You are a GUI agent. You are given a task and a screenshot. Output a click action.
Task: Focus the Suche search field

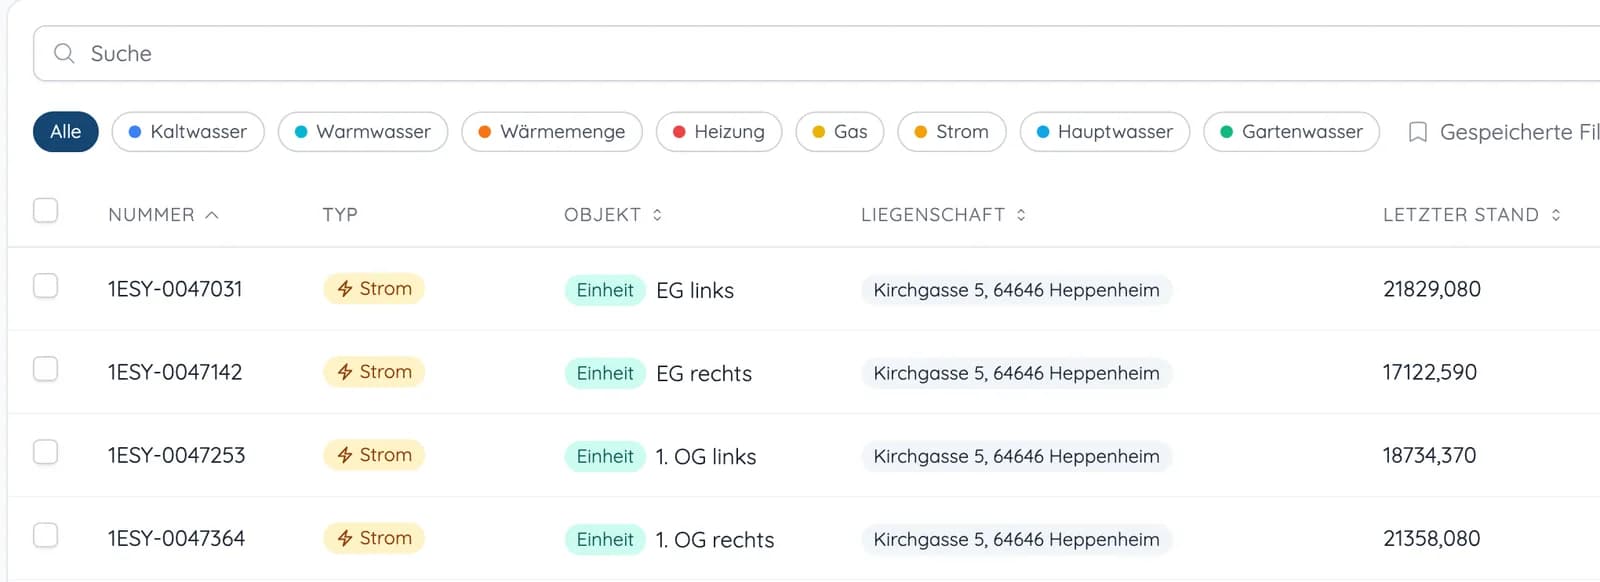816,53
